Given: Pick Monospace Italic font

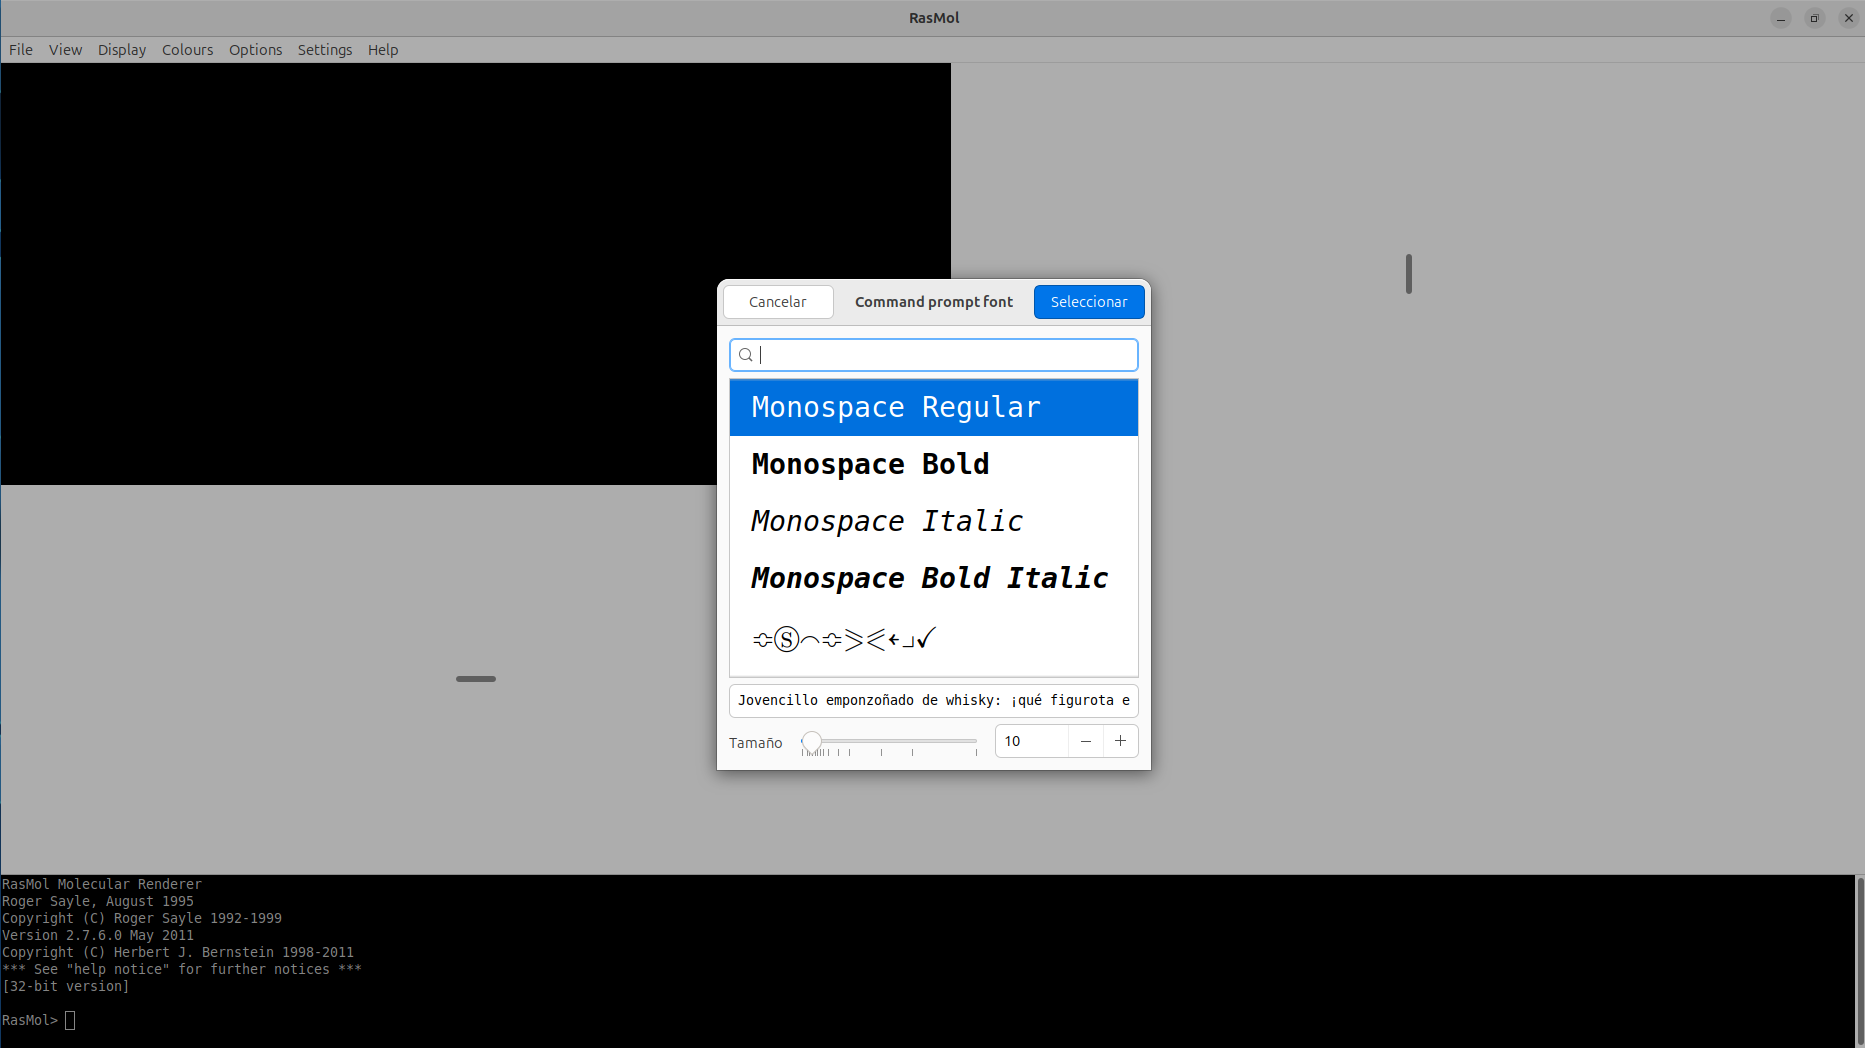Looking at the screenshot, I should 933,522.
